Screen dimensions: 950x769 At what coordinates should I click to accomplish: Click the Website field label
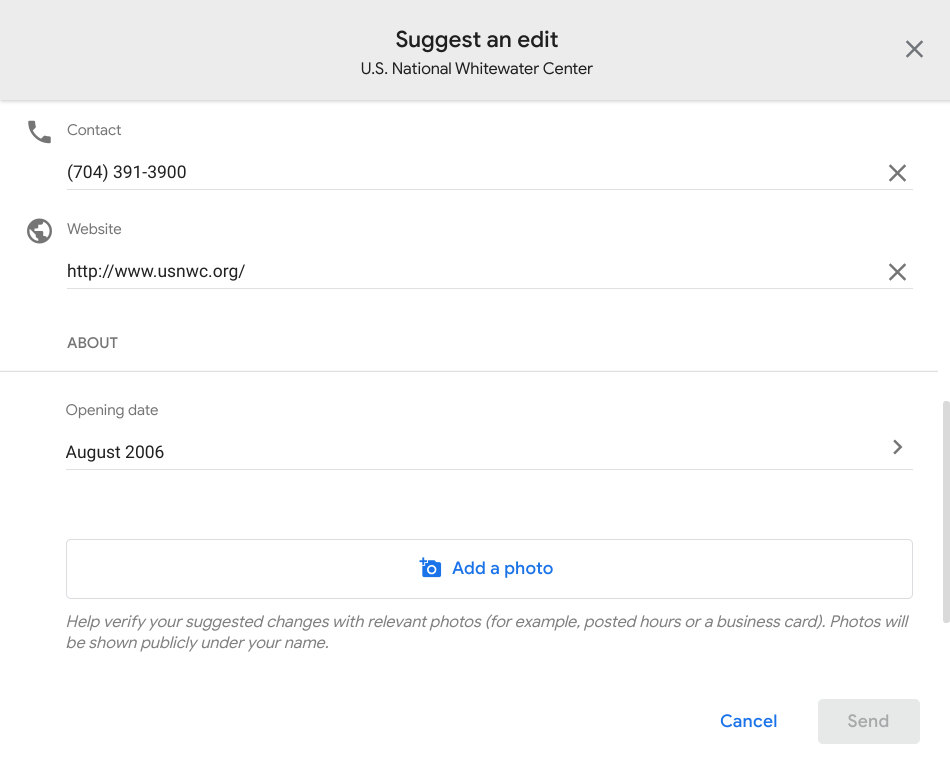pyautogui.click(x=94, y=229)
